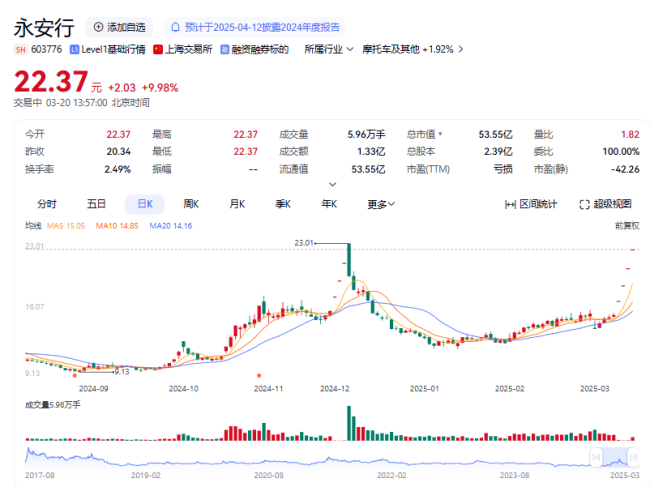Viewport: 650px width, 487px height.
Task: Click the 市盈(静) -42.26 value
Action: (x=625, y=169)
